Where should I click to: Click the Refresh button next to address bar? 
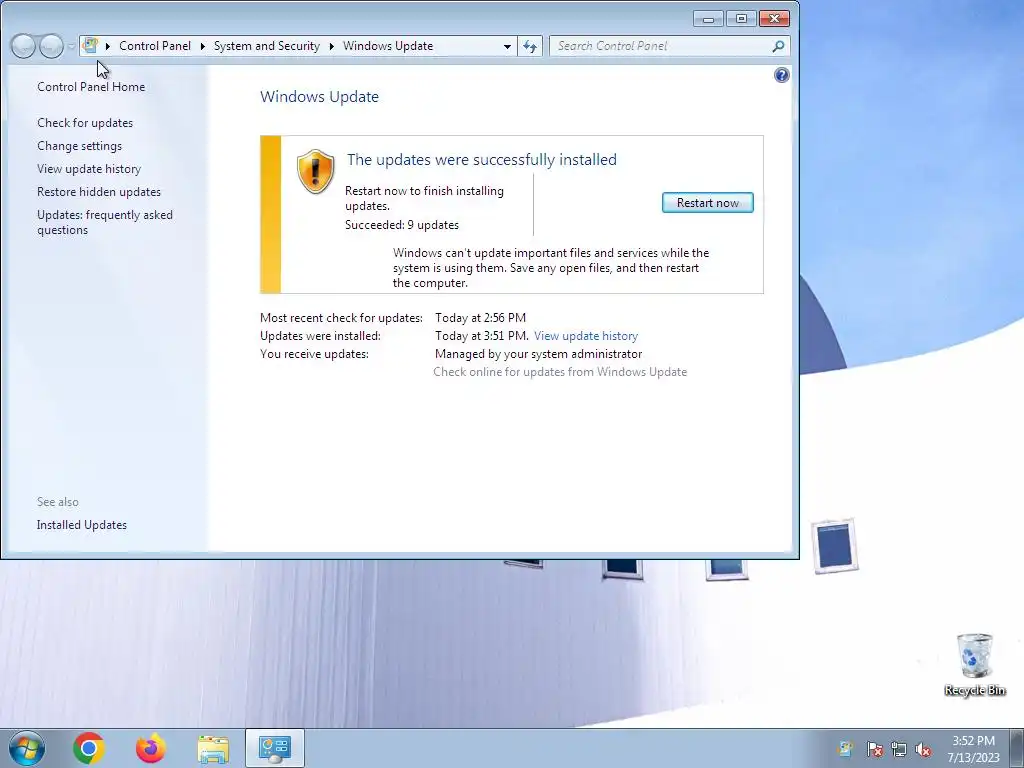click(x=530, y=46)
